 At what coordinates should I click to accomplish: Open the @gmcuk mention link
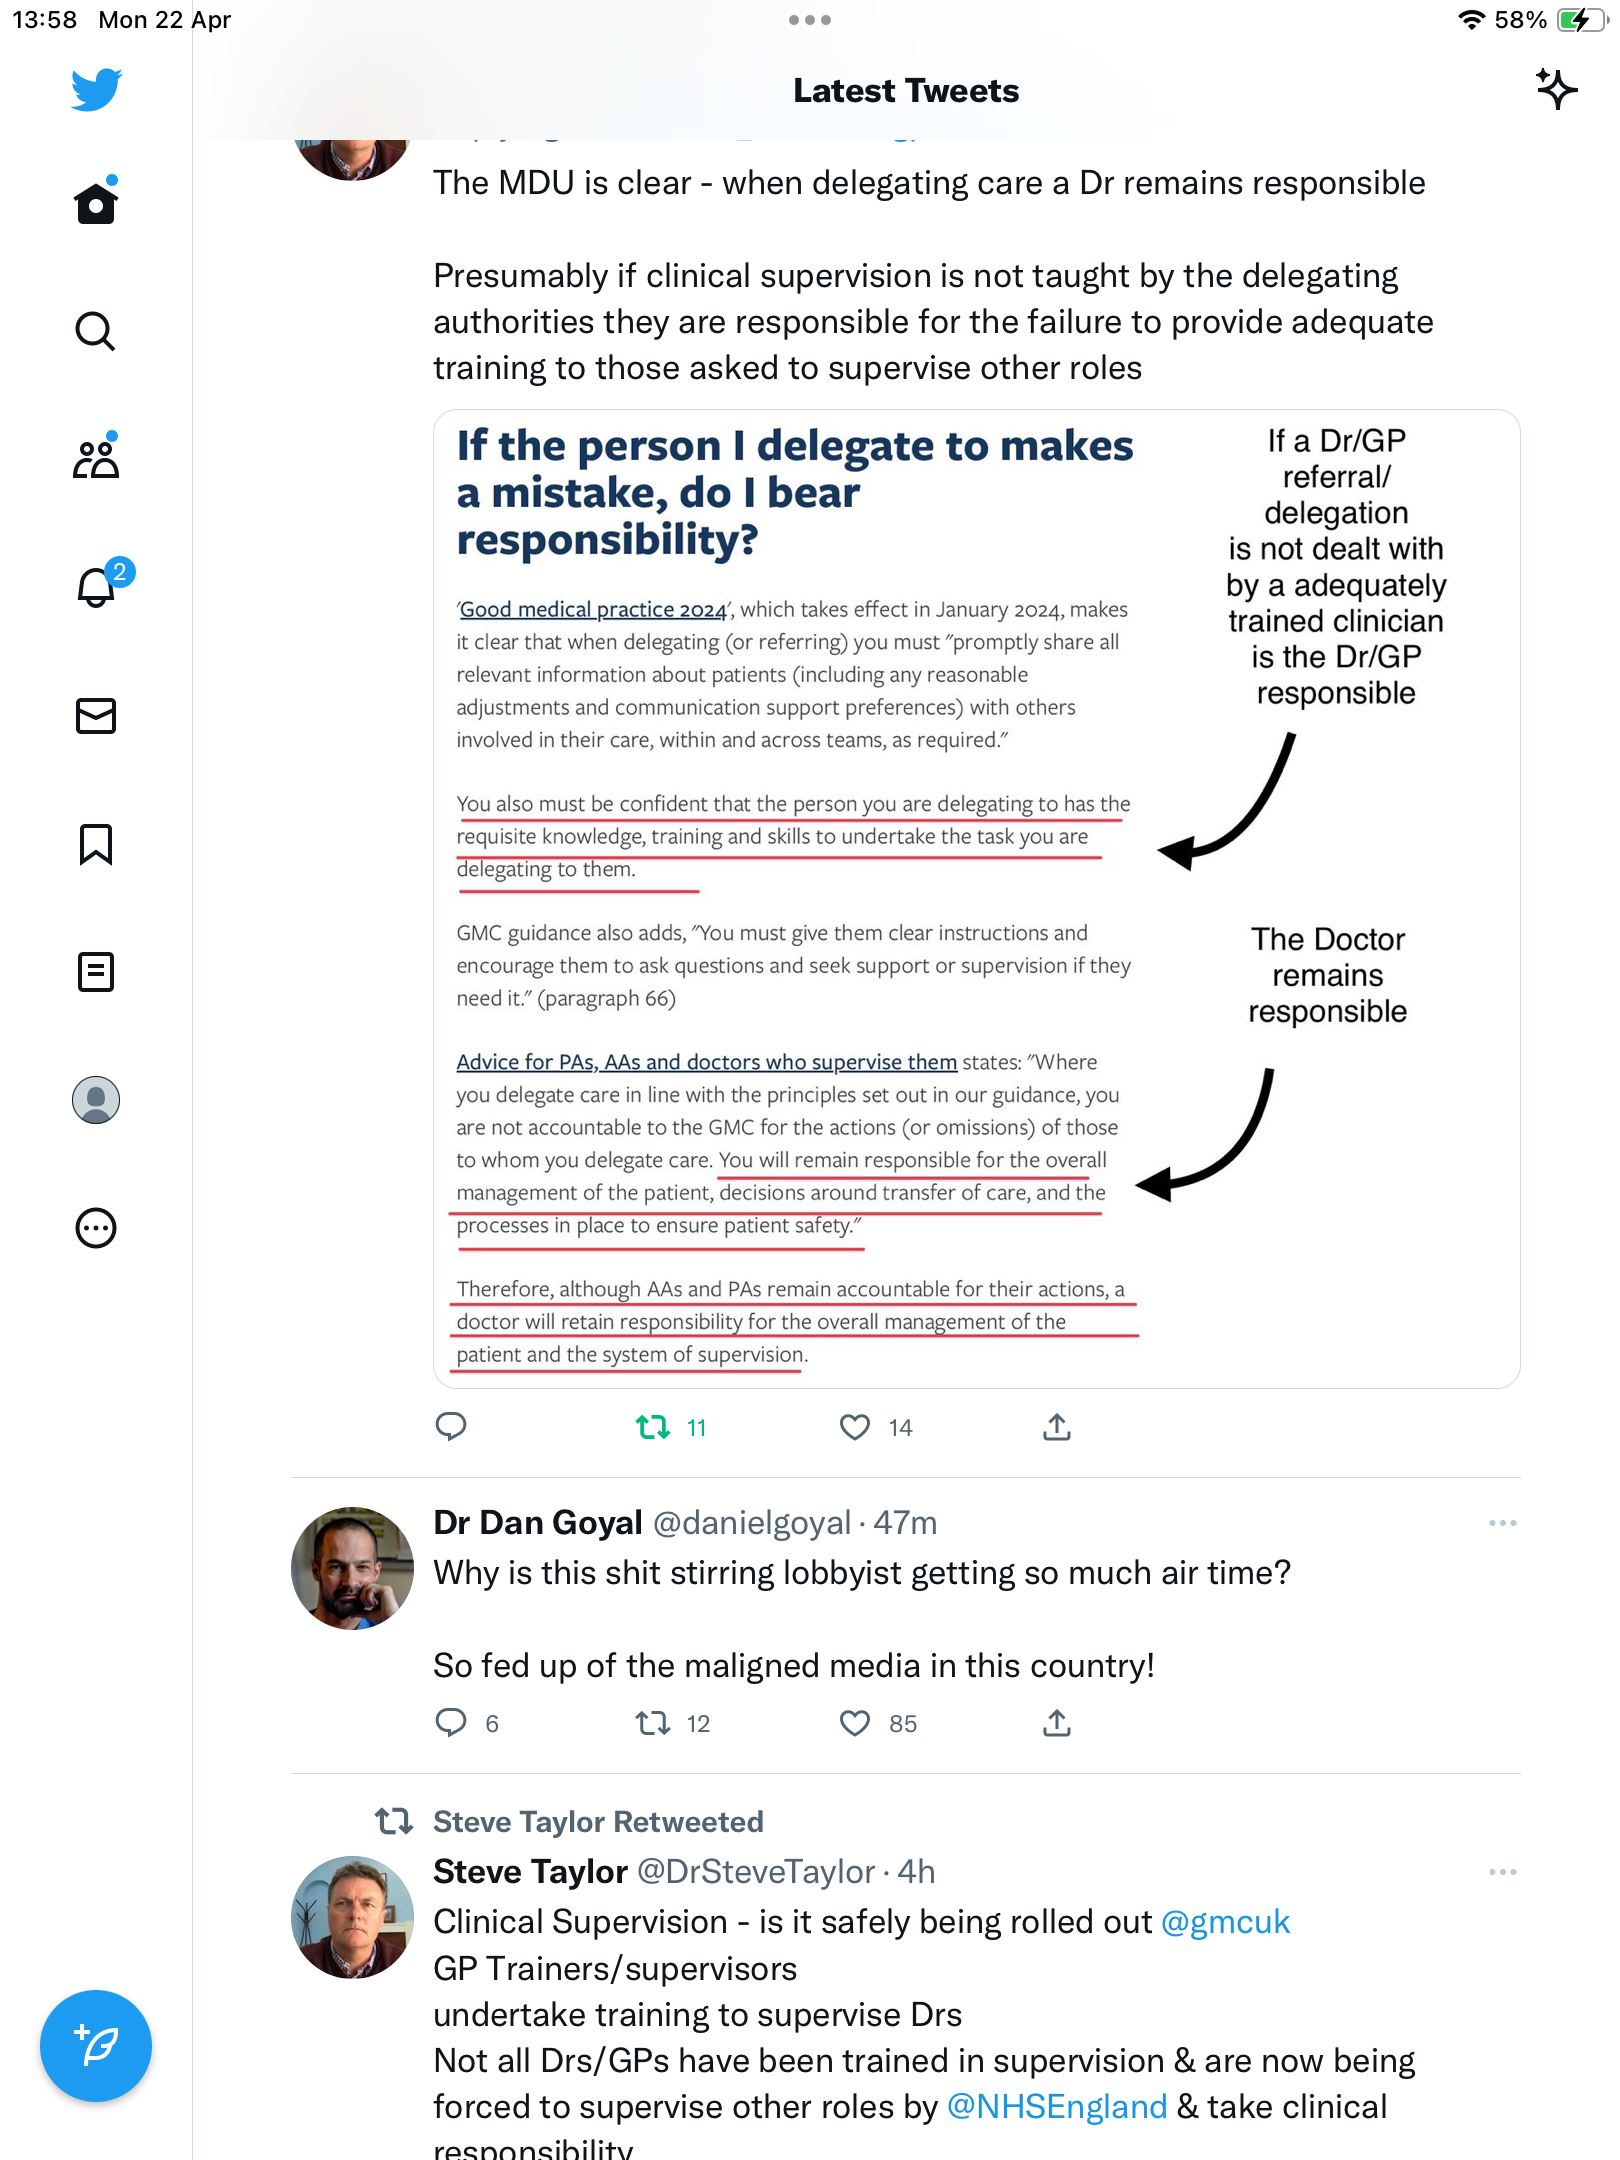tap(1225, 1922)
